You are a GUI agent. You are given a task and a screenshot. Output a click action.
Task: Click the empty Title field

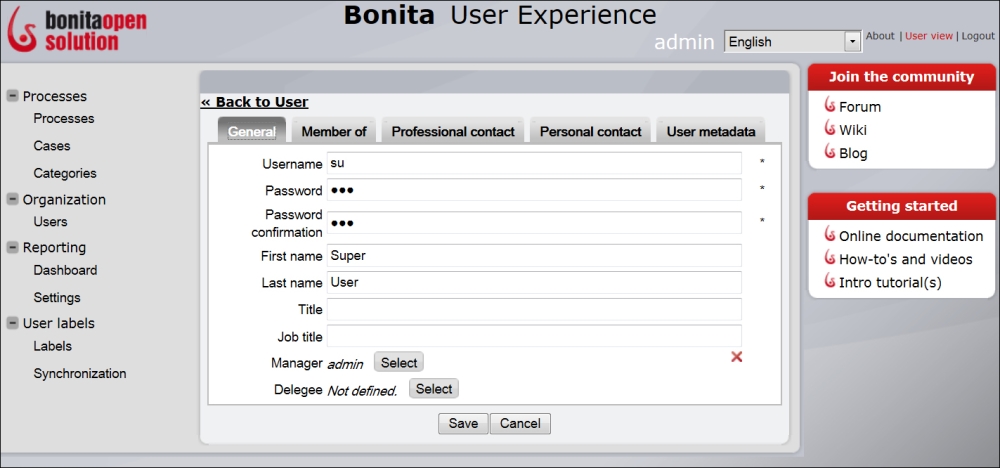(534, 309)
